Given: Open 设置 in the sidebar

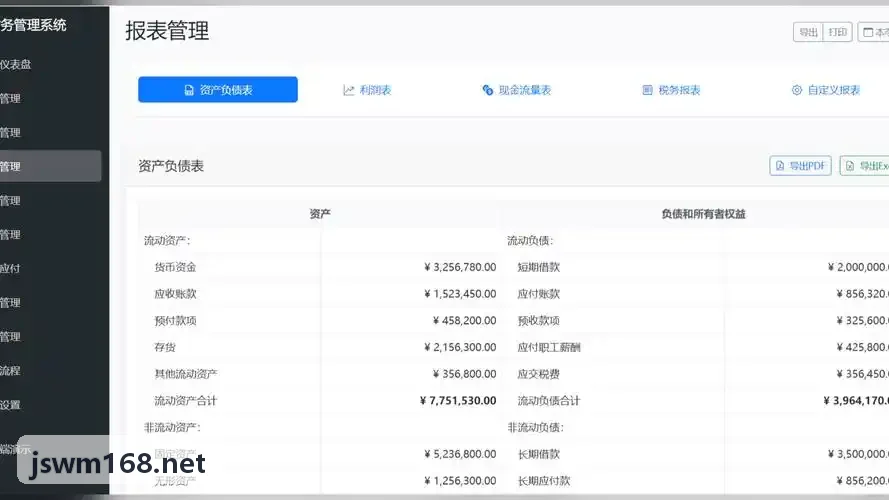Looking at the screenshot, I should click(10, 405).
